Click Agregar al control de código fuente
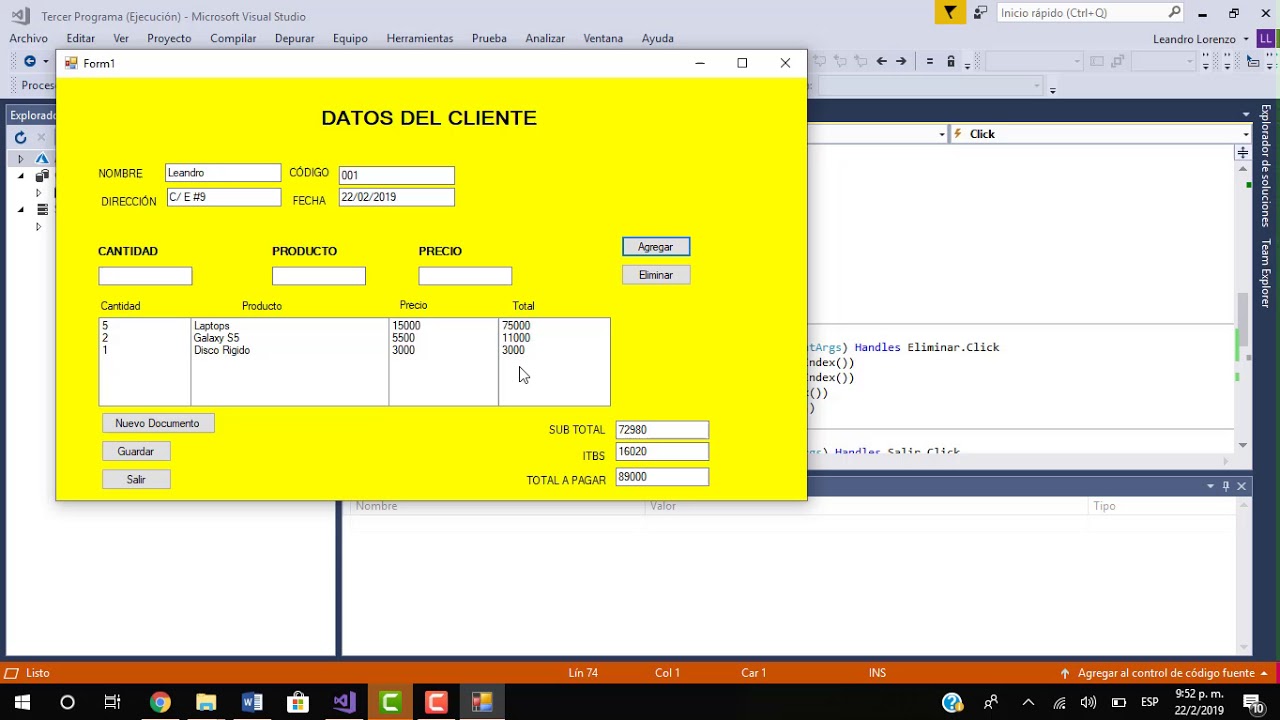 click(x=1166, y=673)
